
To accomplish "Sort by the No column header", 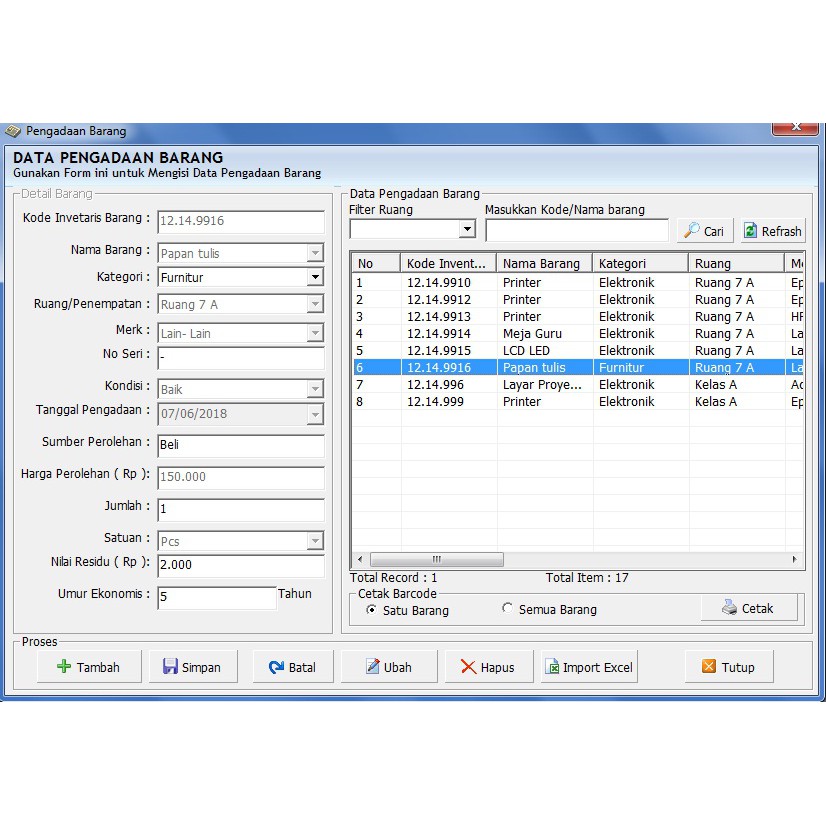I will (x=376, y=263).
